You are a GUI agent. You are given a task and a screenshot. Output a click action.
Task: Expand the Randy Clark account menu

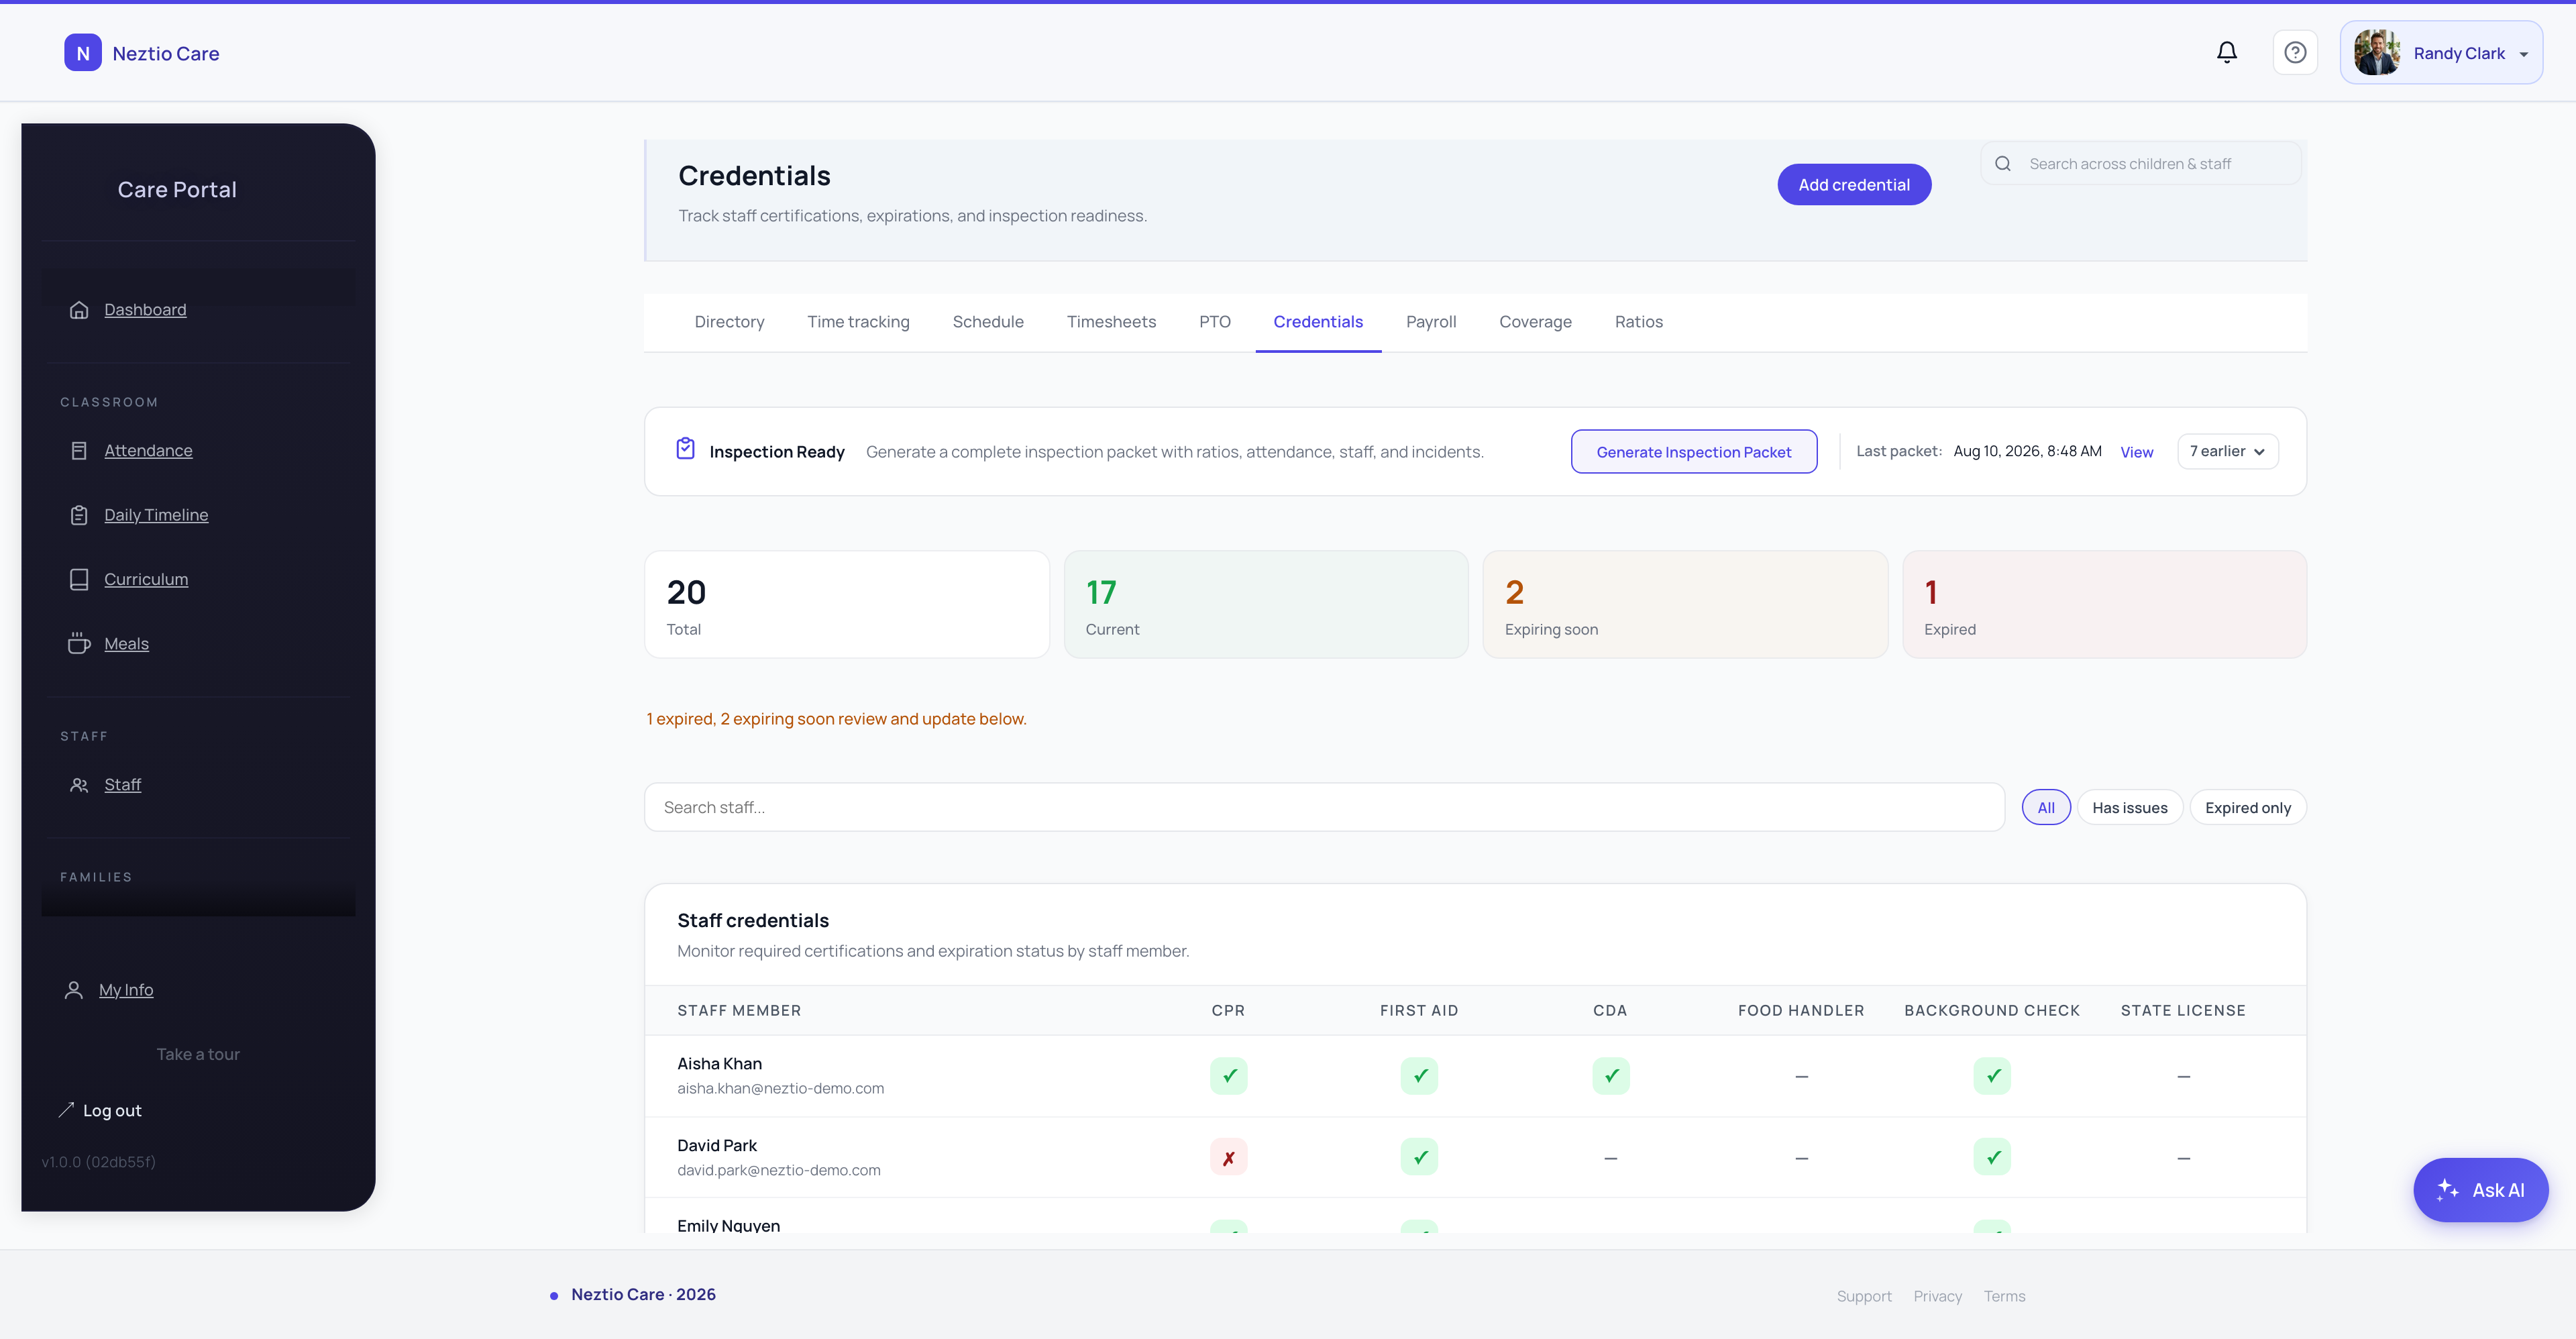(x=2441, y=53)
